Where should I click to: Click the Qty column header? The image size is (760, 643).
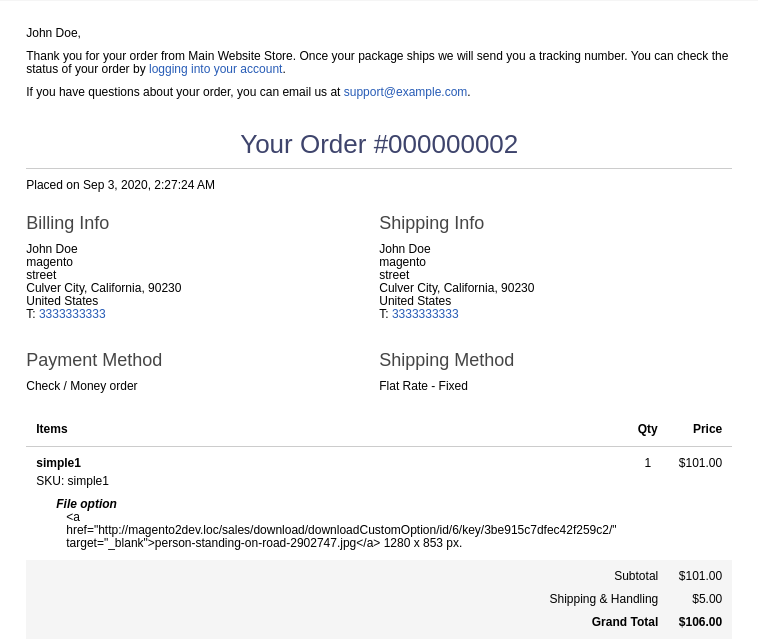tap(648, 429)
